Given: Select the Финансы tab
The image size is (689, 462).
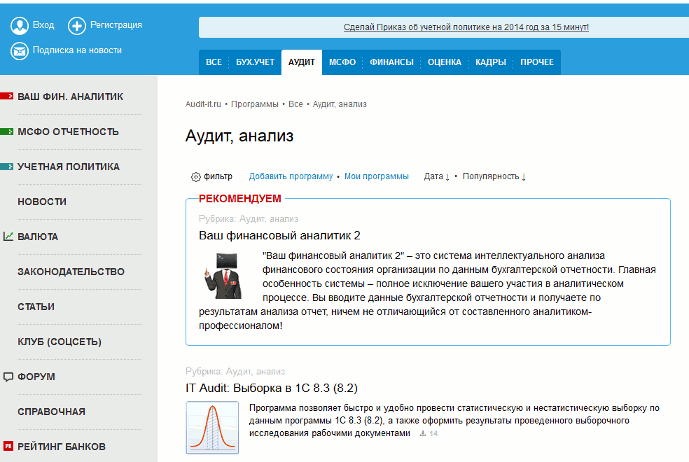Looking at the screenshot, I should pyautogui.click(x=391, y=62).
